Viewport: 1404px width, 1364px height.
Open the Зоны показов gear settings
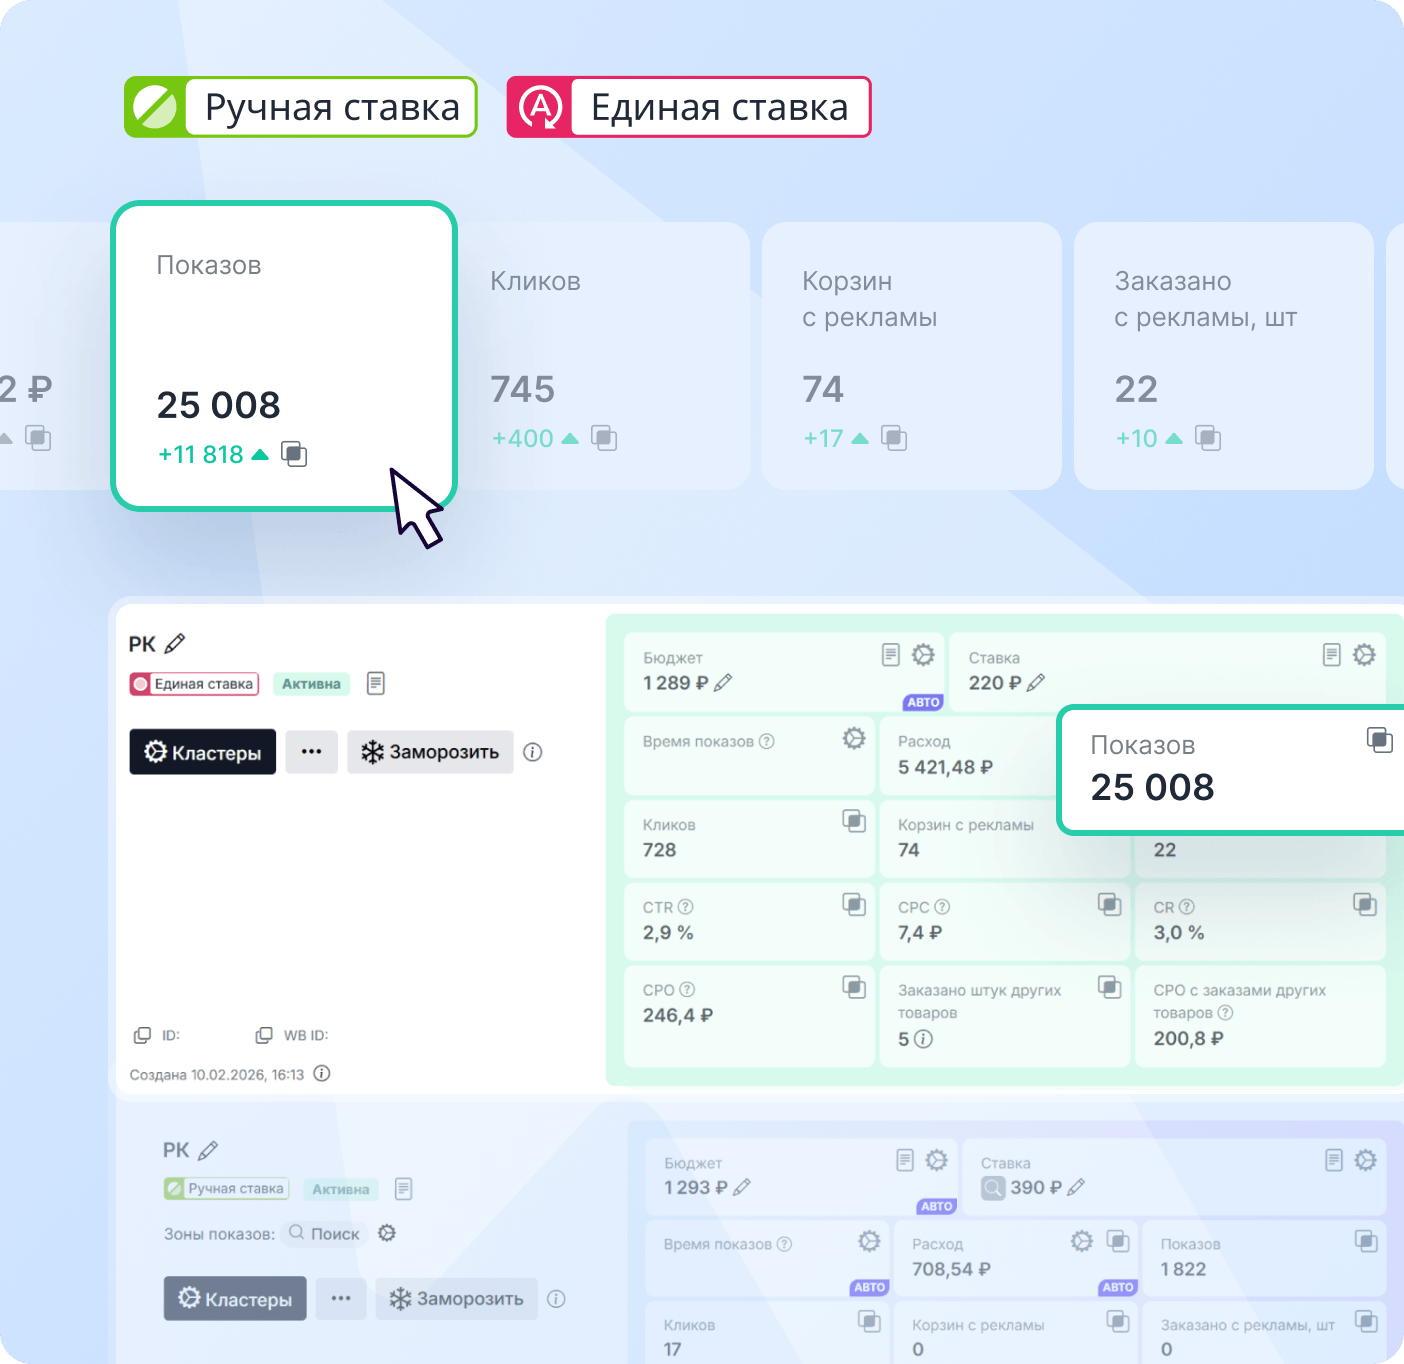[x=388, y=1233]
